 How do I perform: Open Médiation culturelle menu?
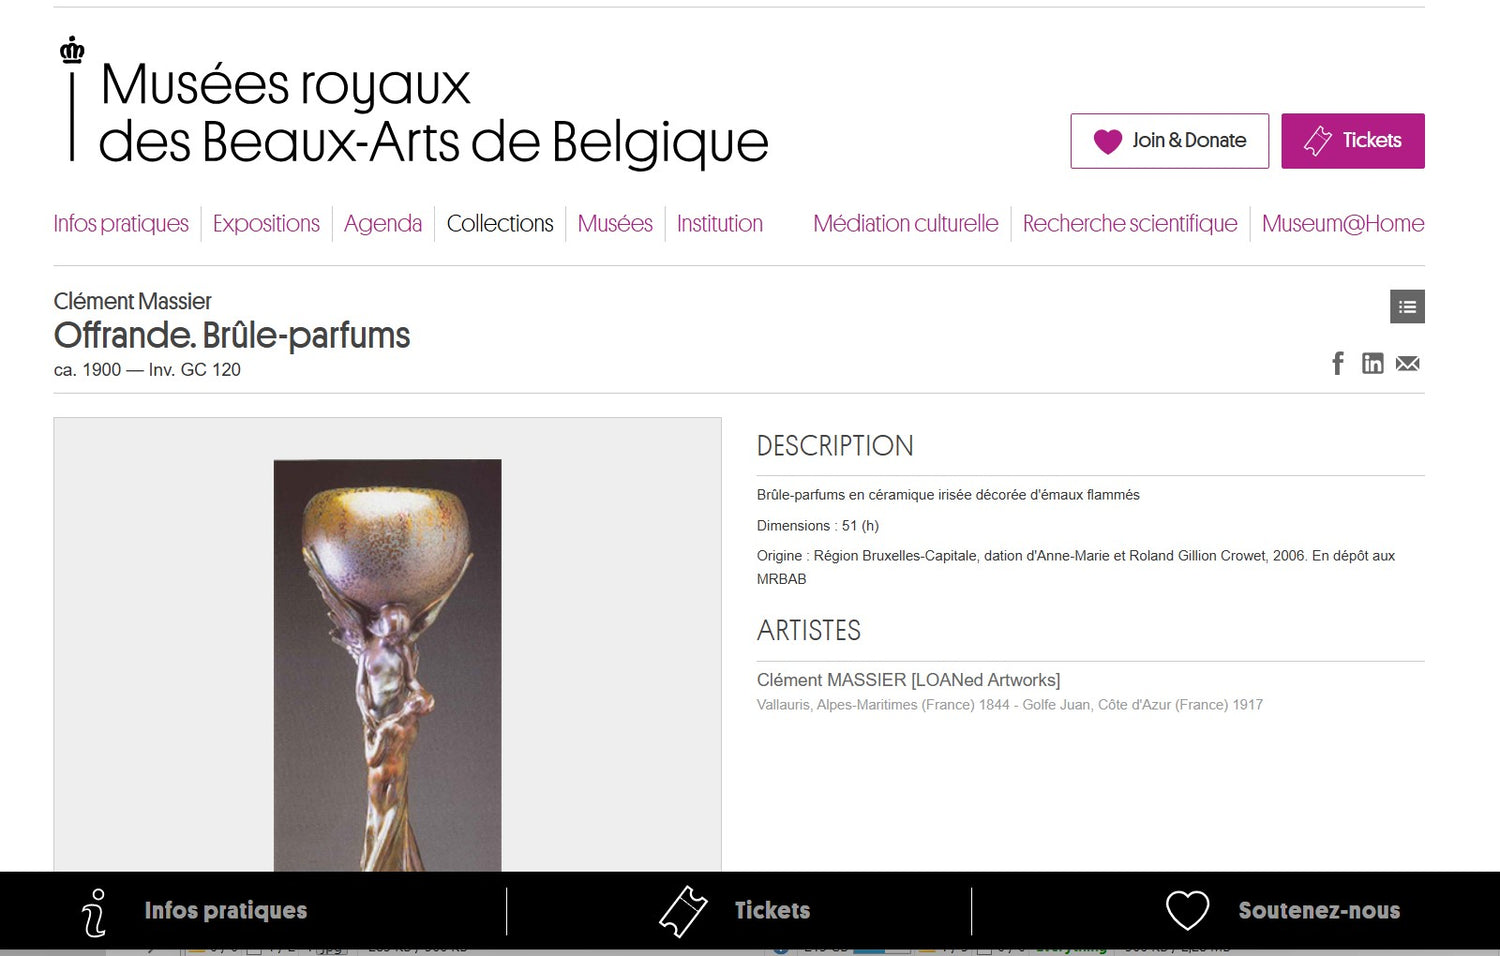click(x=906, y=224)
